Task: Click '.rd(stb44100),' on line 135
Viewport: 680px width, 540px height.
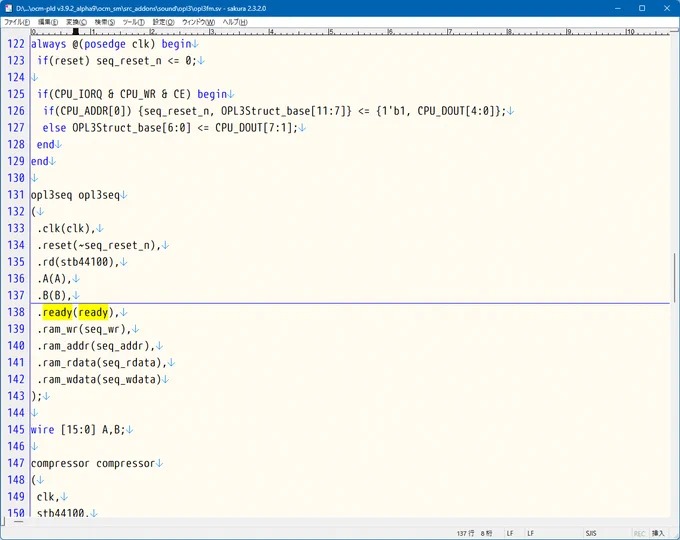Action: tap(78, 262)
